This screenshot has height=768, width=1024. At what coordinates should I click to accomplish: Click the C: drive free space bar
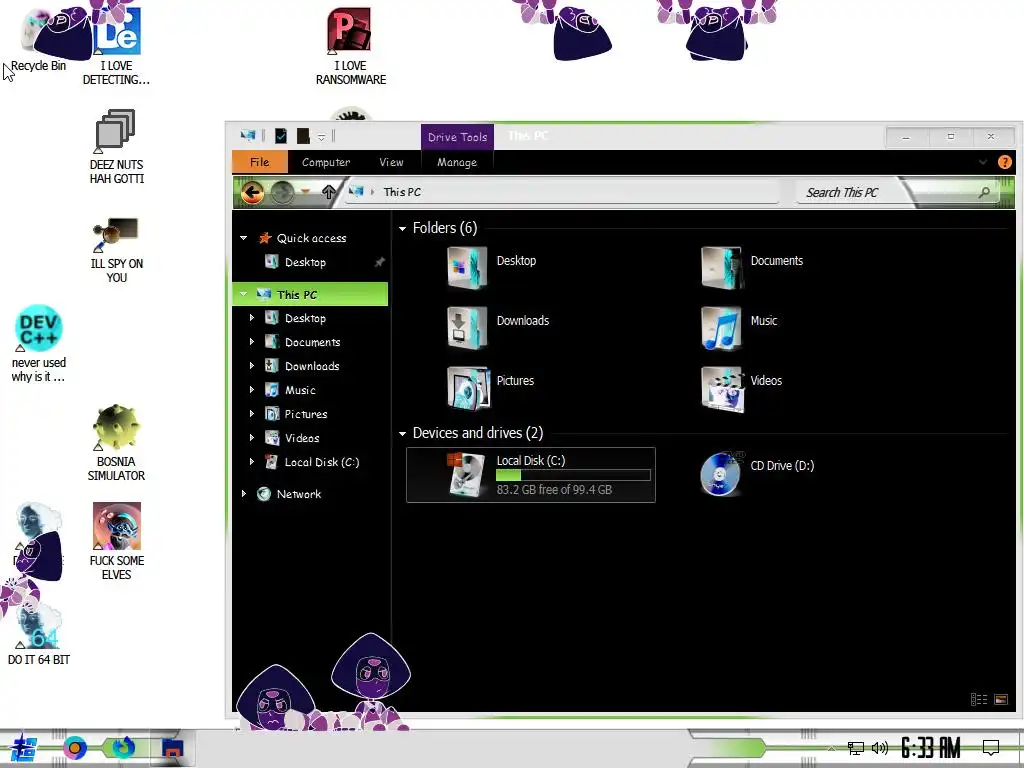click(x=573, y=475)
